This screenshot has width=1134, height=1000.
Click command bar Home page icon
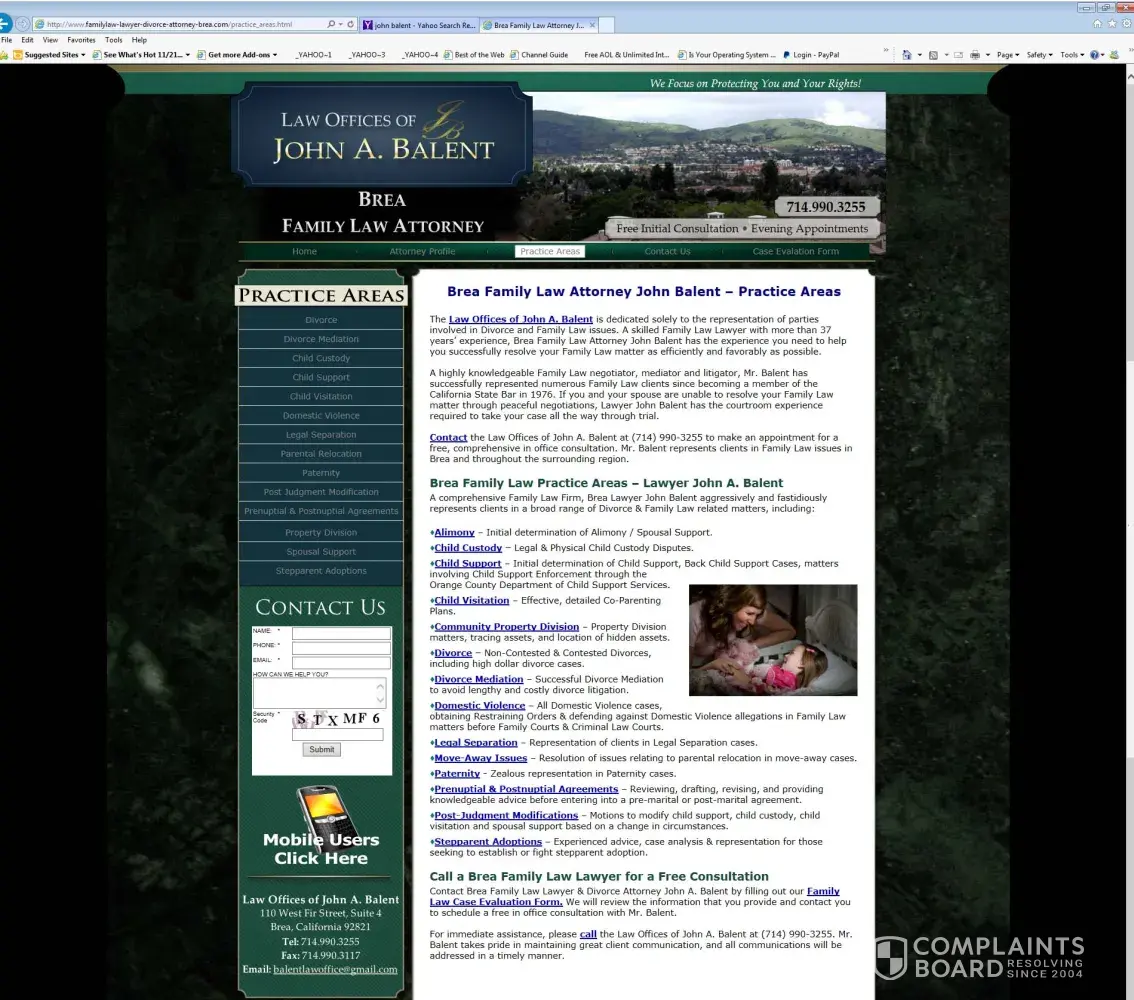pyautogui.click(x=906, y=55)
